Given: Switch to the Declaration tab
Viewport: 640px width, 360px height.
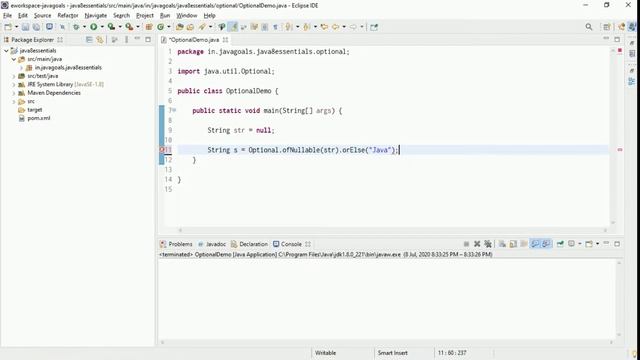Looking at the screenshot, I should click(x=249, y=244).
